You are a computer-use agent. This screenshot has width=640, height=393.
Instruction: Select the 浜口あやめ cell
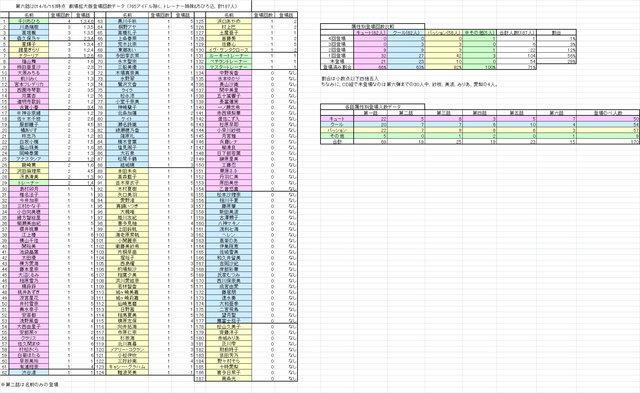(x=229, y=21)
